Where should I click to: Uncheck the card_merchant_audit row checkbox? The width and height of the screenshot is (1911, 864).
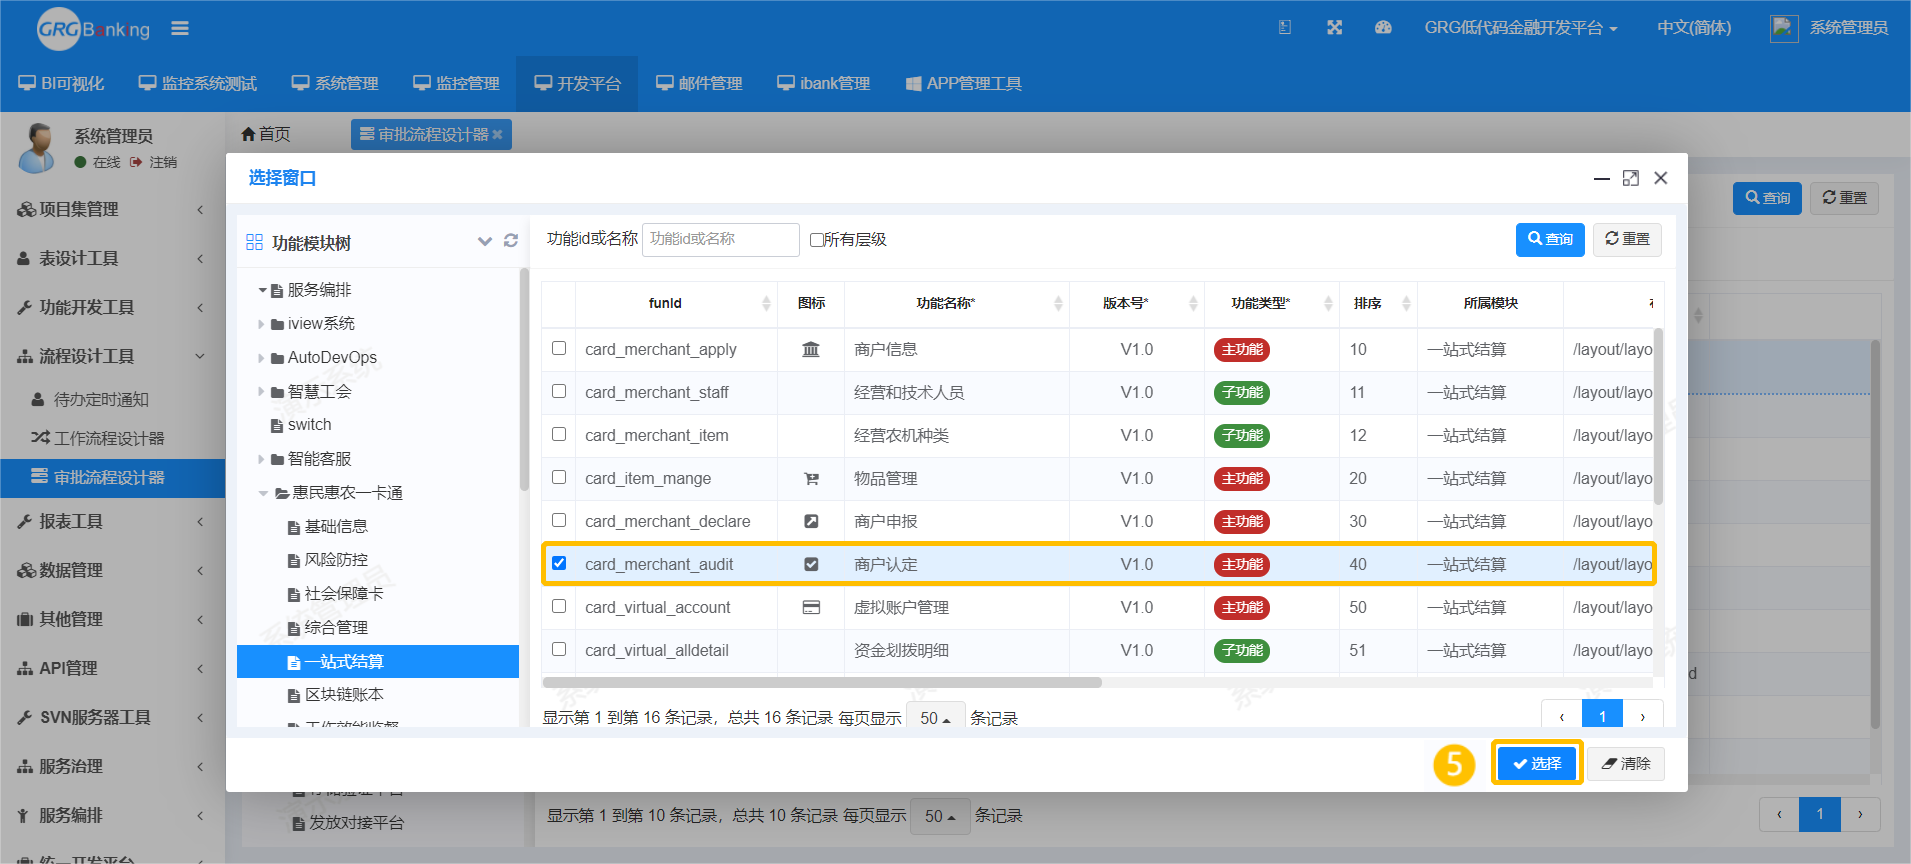559,563
